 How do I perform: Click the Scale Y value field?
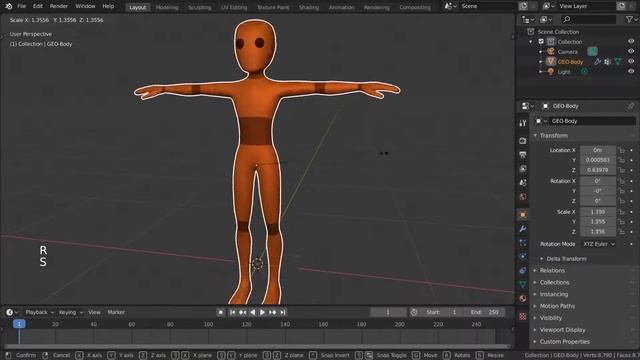[x=598, y=222]
